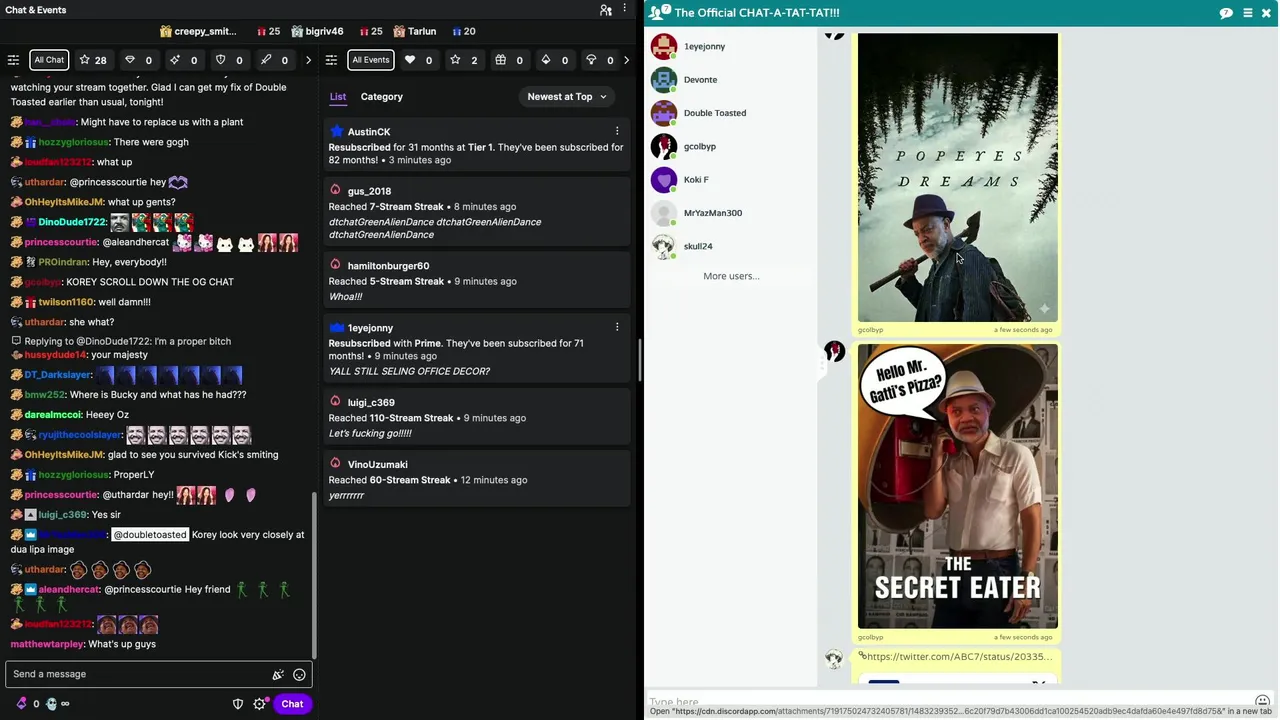
Task: Click gus_2018 username in events list
Action: (x=369, y=191)
